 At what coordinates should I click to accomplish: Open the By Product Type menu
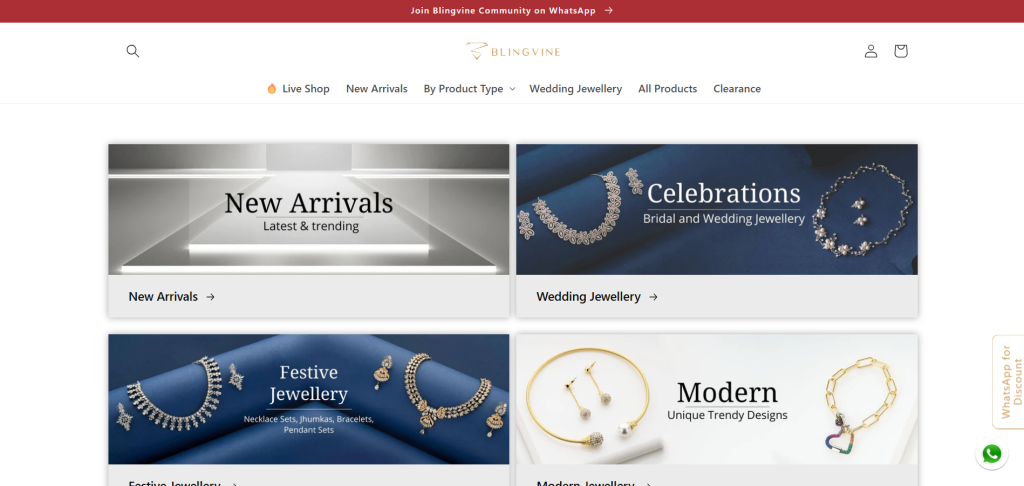(x=463, y=88)
